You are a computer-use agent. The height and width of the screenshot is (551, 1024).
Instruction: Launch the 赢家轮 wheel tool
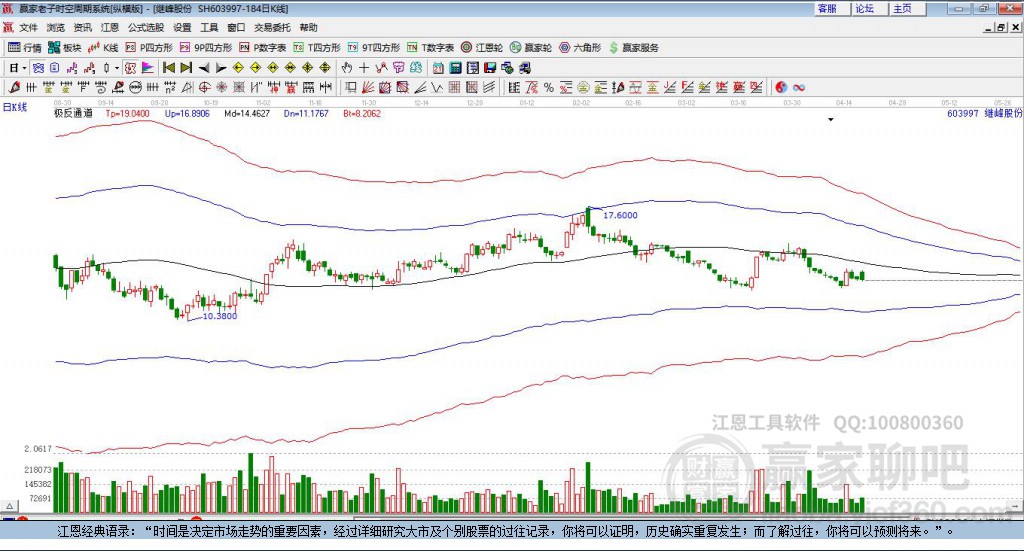tap(531, 48)
